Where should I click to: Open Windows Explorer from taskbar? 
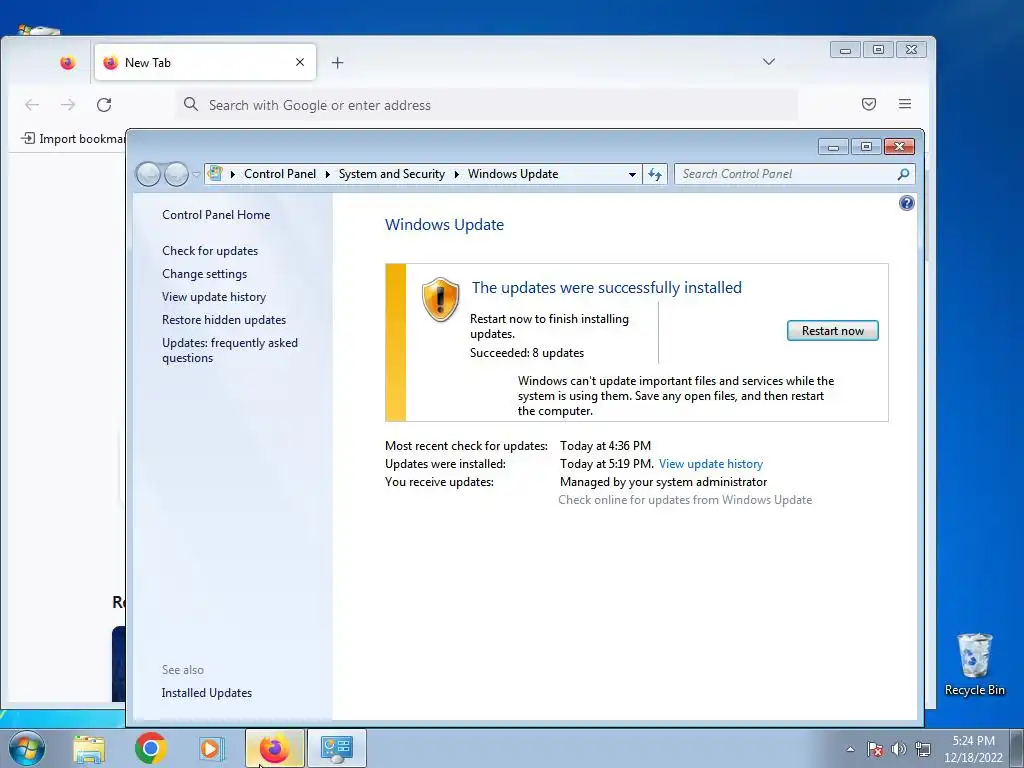tap(89, 748)
